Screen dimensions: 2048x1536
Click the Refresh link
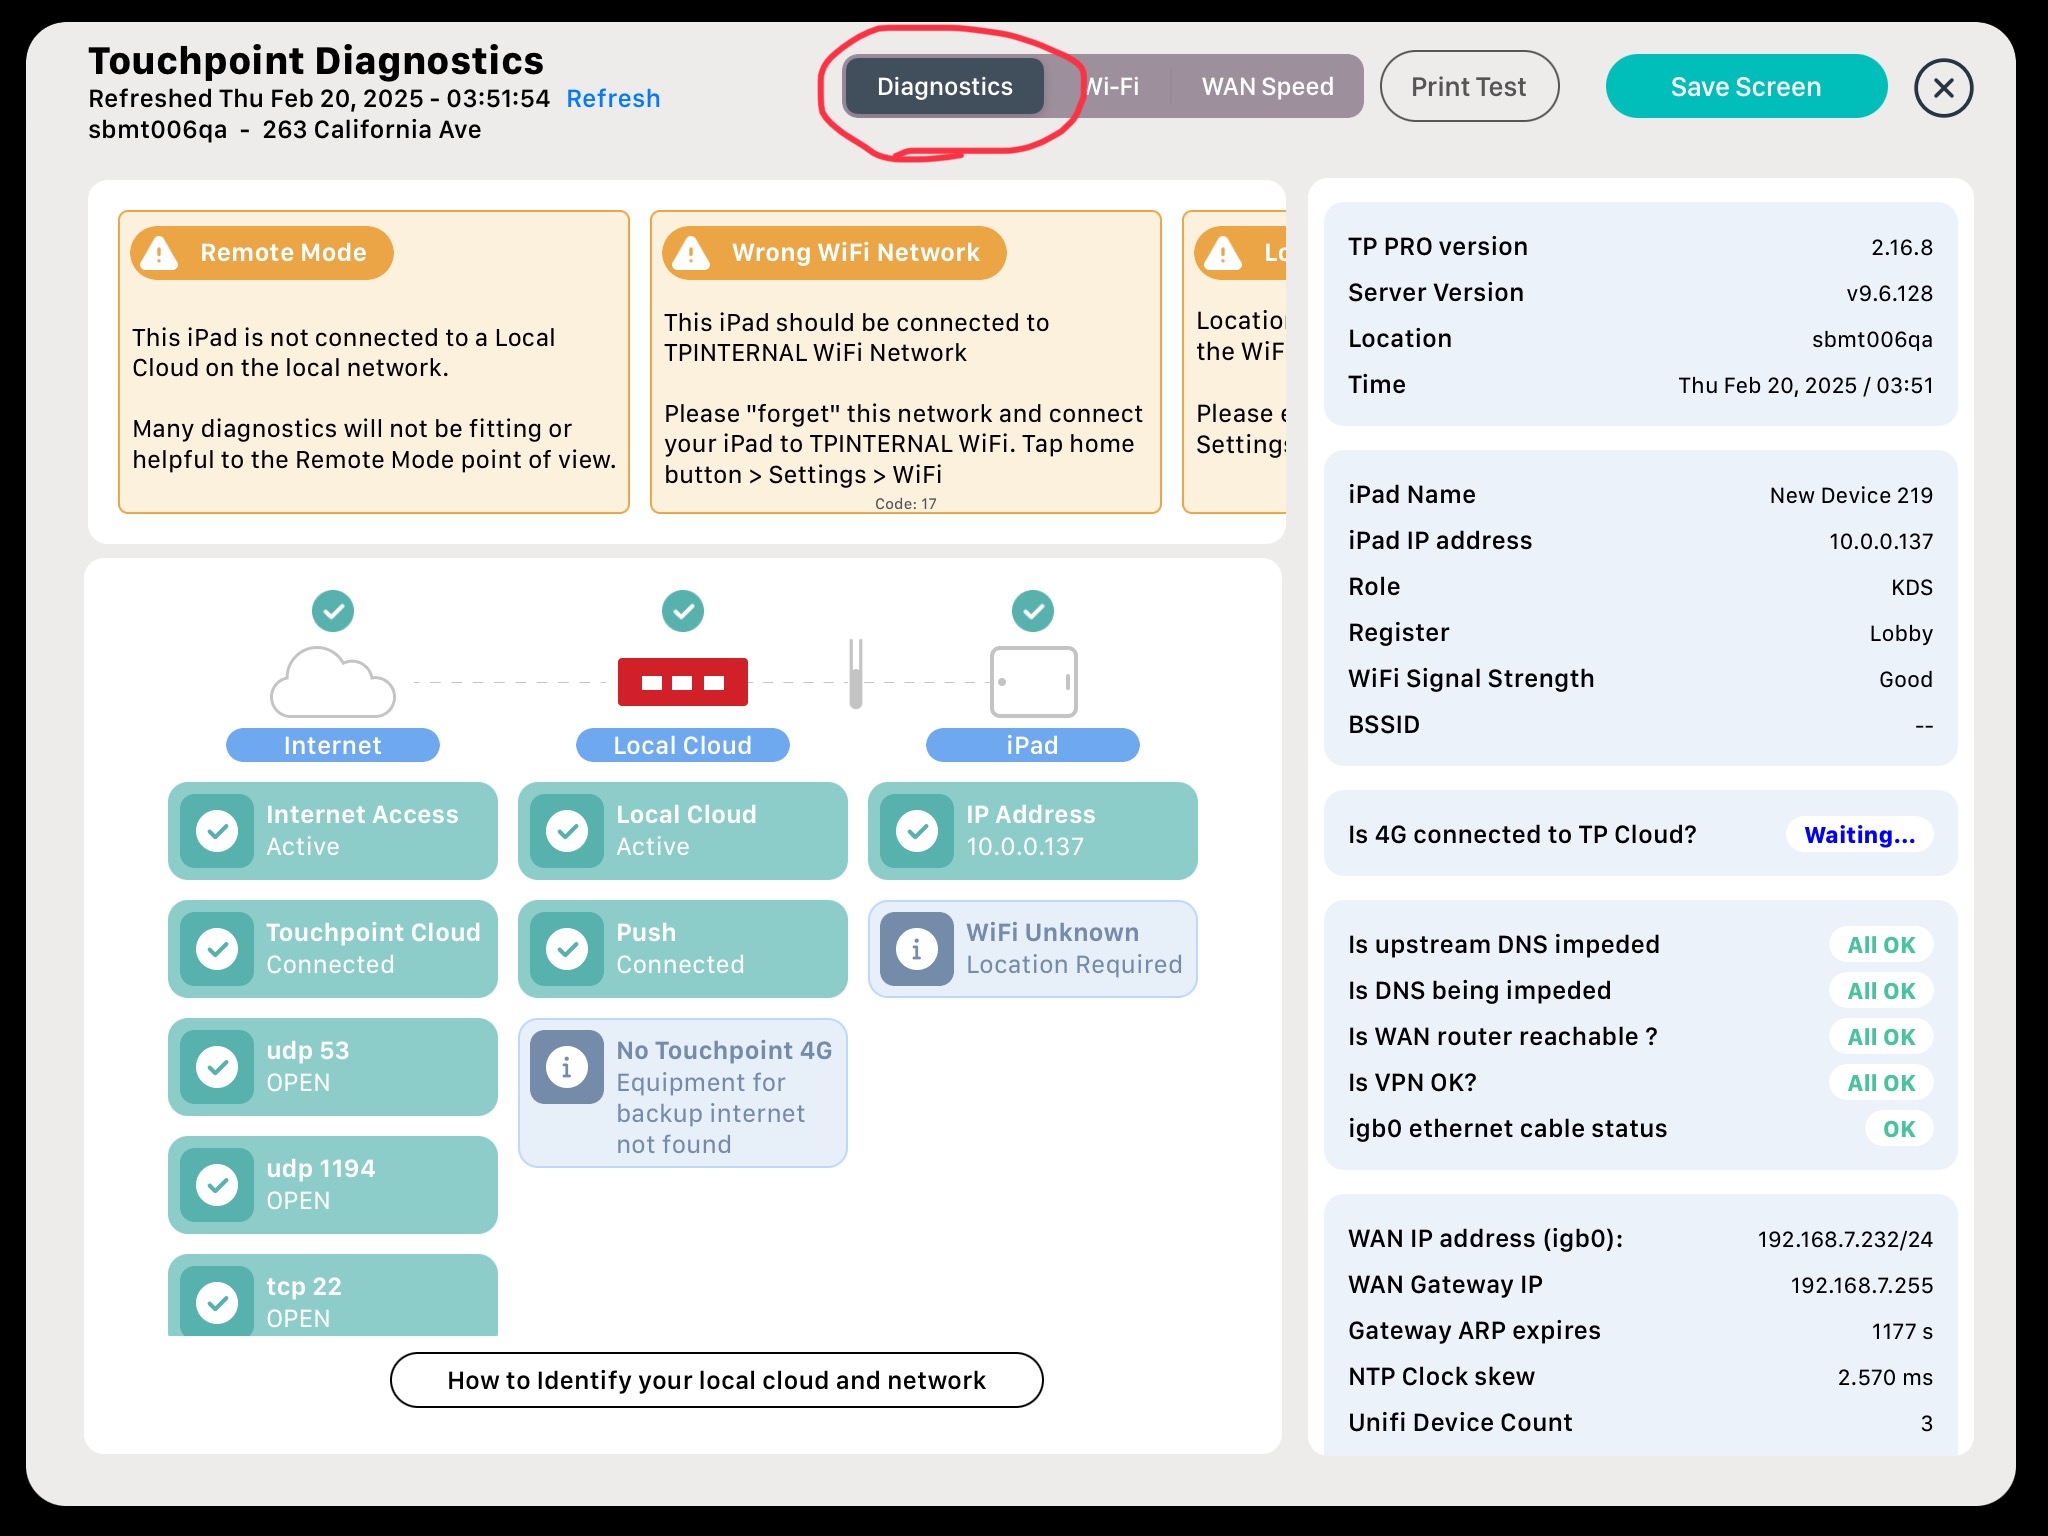click(613, 99)
